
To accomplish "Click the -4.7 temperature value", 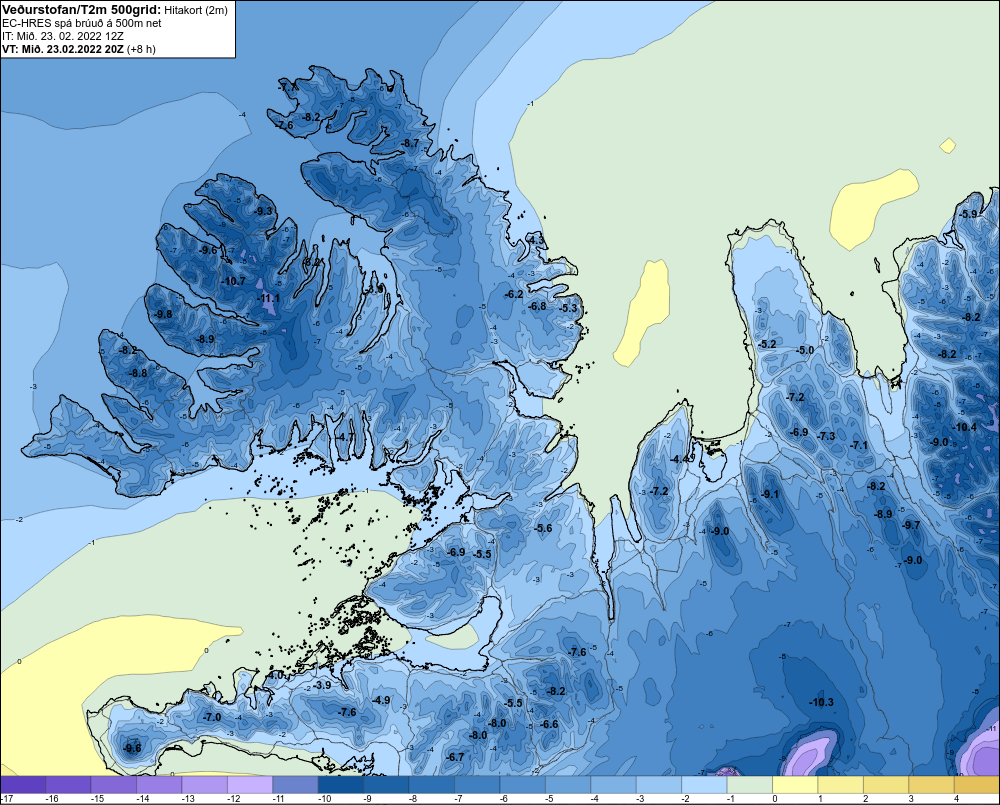I will 345,437.
